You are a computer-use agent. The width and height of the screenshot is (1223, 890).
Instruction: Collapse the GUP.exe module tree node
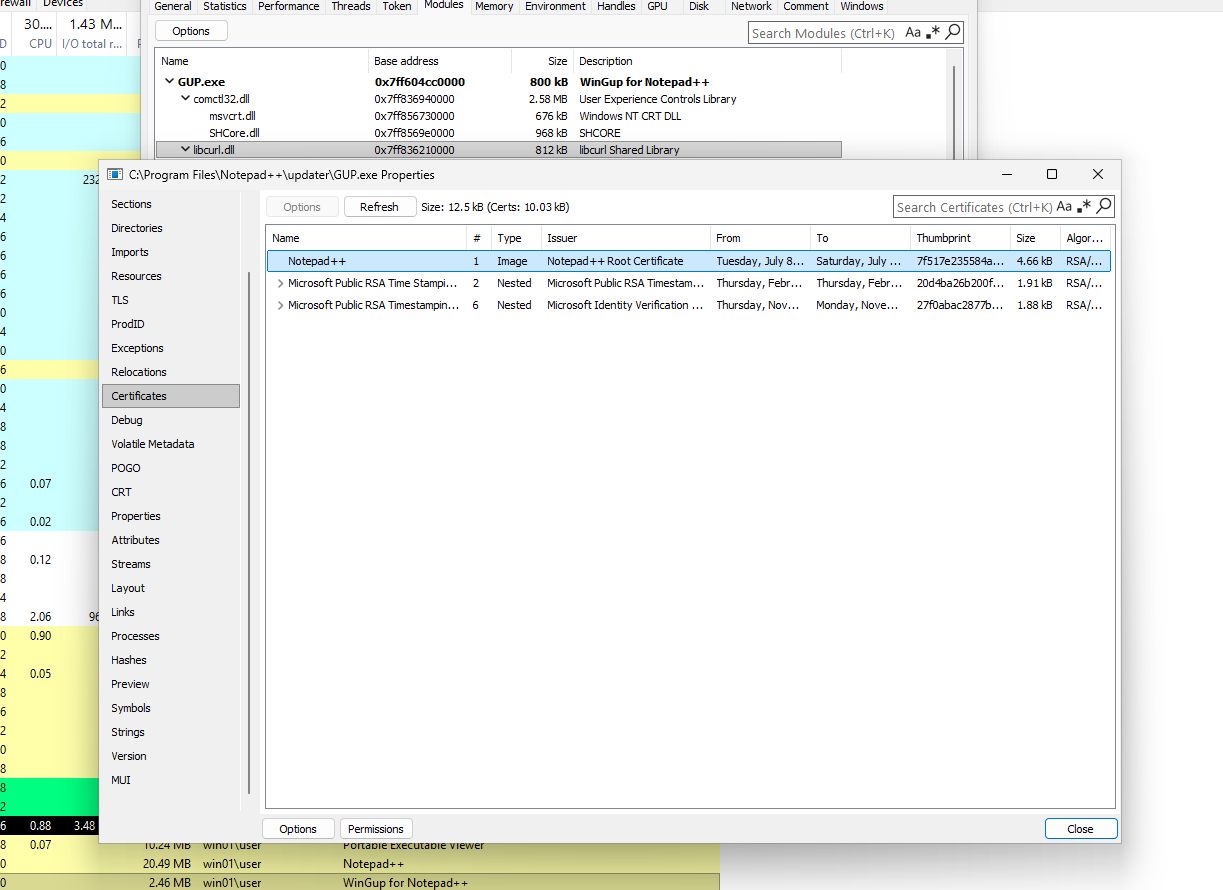[169, 82]
